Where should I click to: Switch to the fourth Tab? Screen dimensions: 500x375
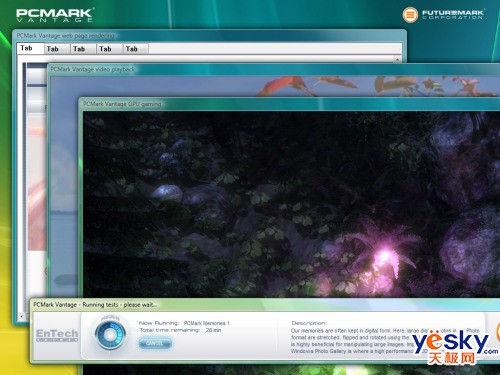[x=110, y=49]
